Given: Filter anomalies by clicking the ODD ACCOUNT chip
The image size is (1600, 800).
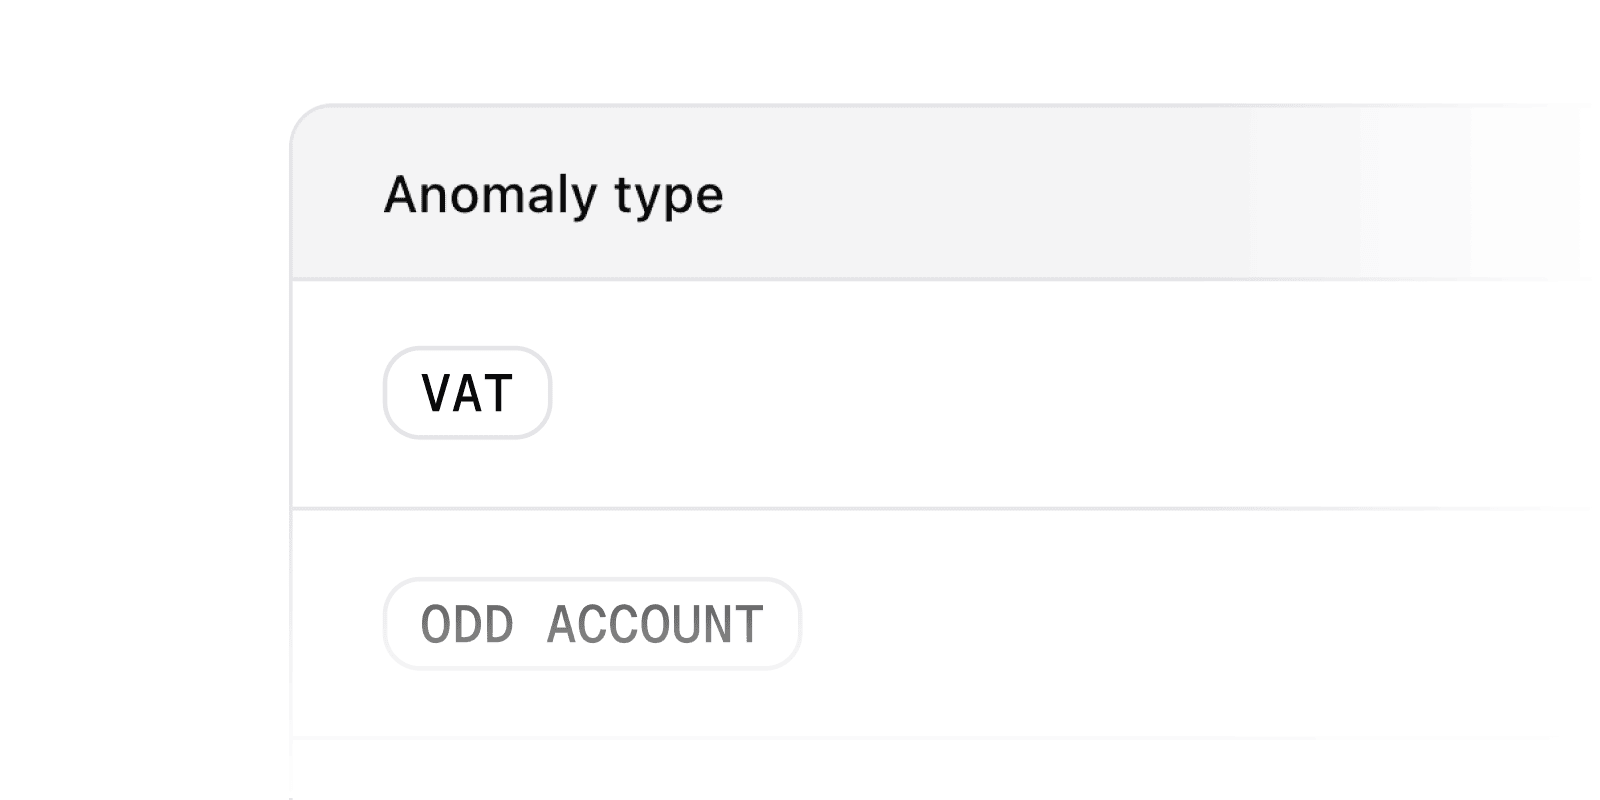Looking at the screenshot, I should [591, 623].
